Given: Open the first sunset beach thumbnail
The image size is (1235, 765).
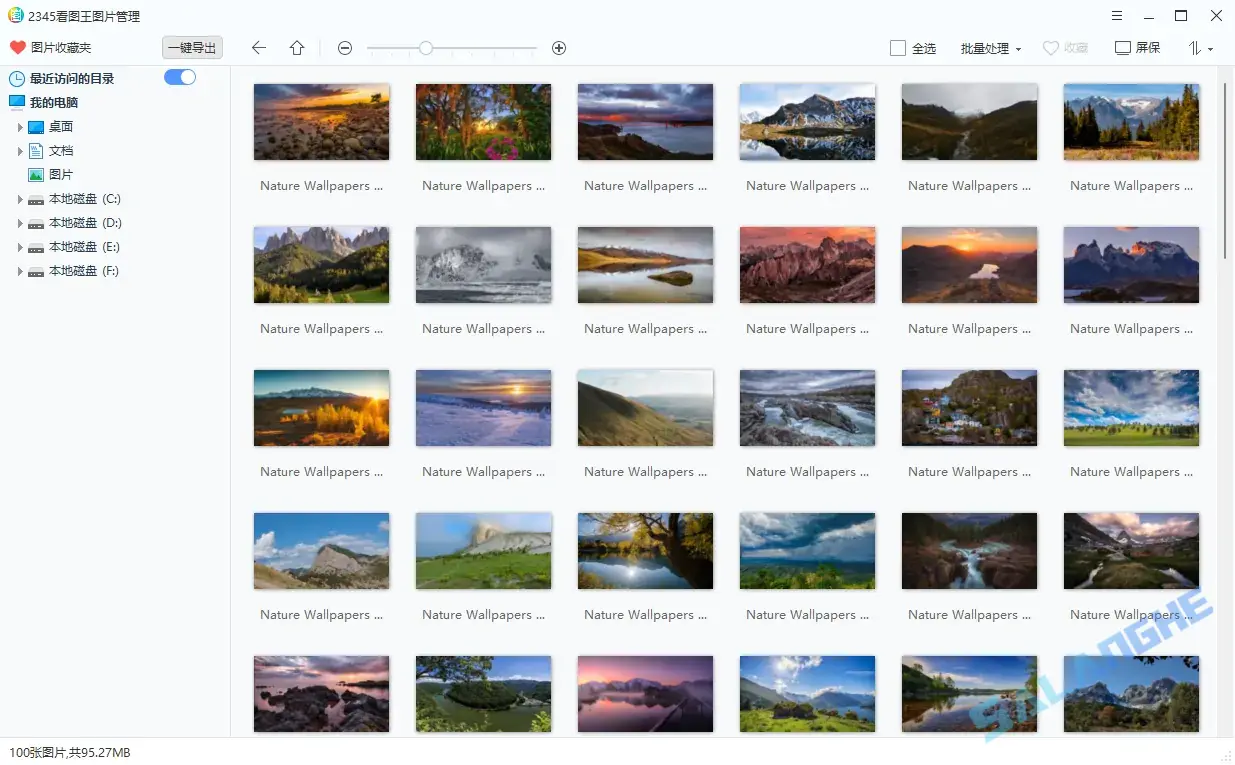Looking at the screenshot, I should (321, 122).
